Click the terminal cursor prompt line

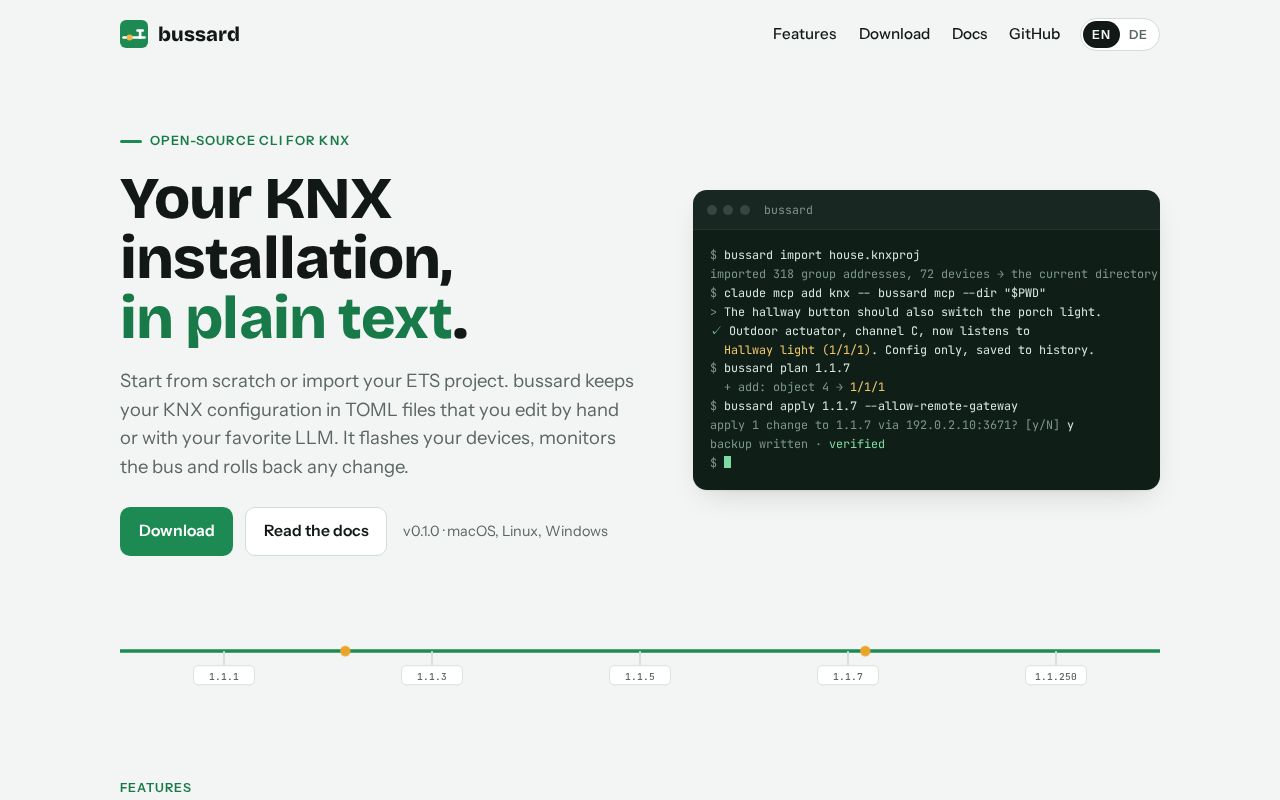[721, 462]
